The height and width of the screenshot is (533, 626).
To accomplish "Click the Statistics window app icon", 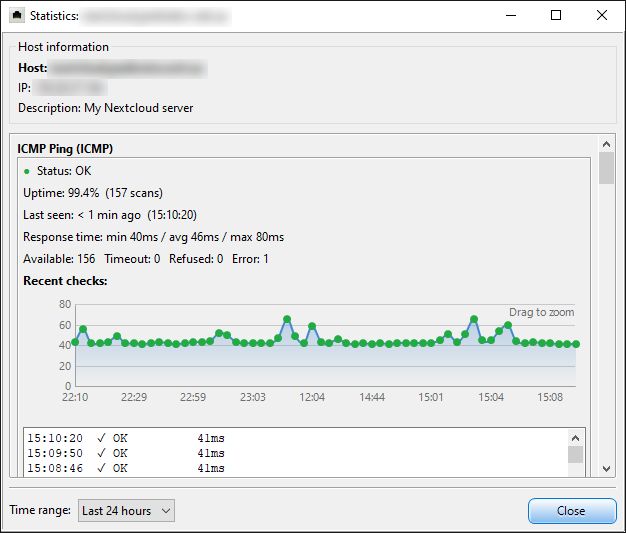I will tap(17, 16).
